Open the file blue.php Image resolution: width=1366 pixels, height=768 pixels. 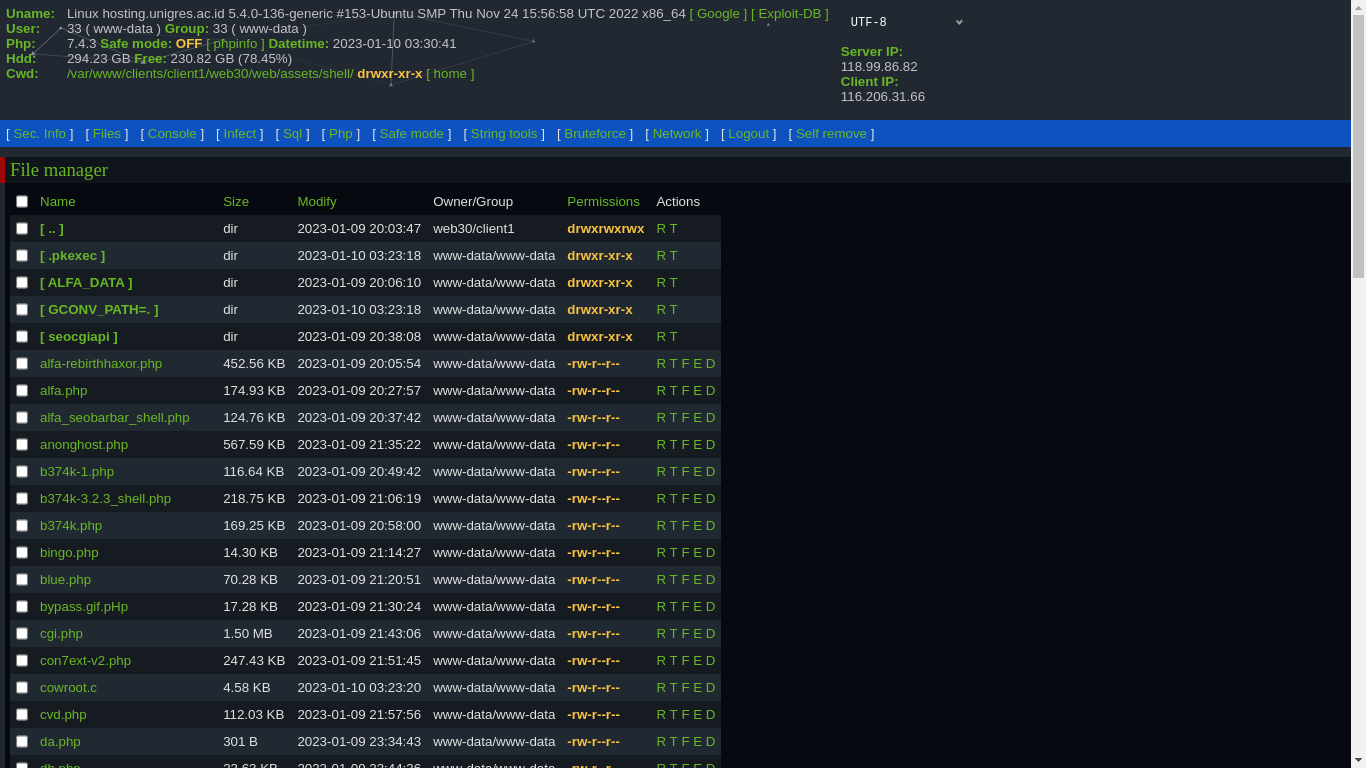click(65, 580)
